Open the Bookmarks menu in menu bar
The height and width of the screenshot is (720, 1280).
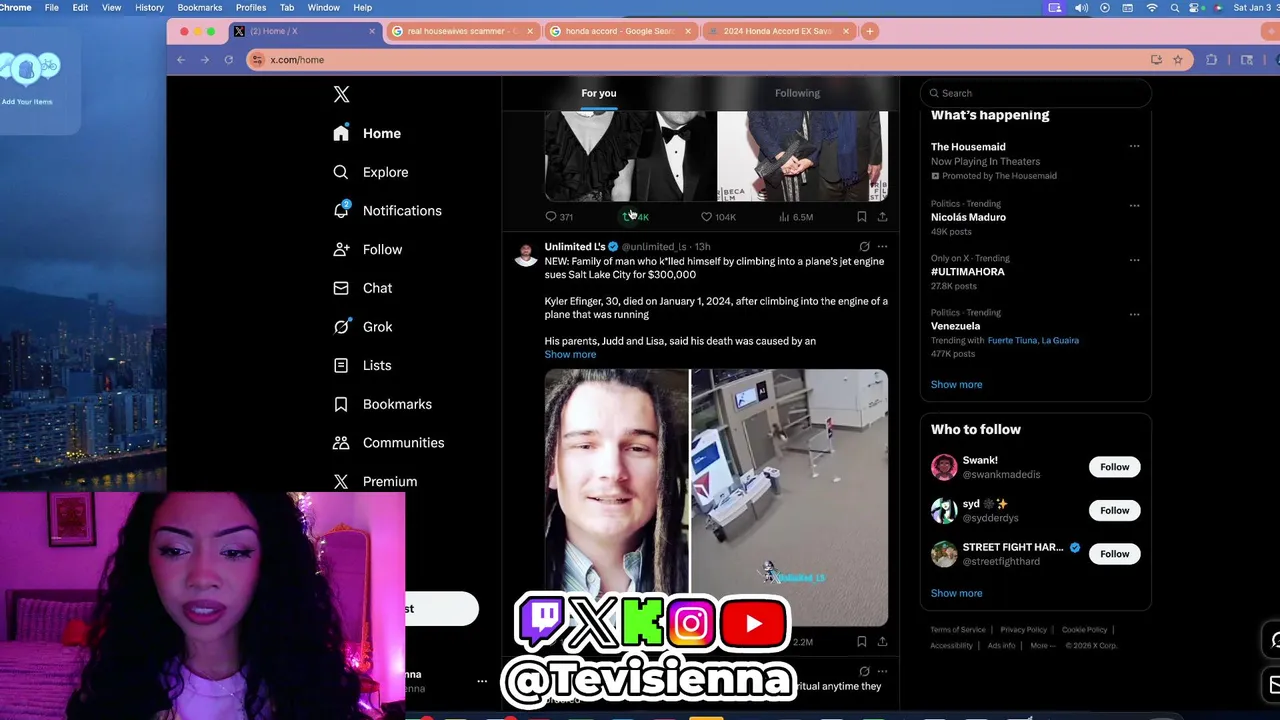pyautogui.click(x=200, y=7)
